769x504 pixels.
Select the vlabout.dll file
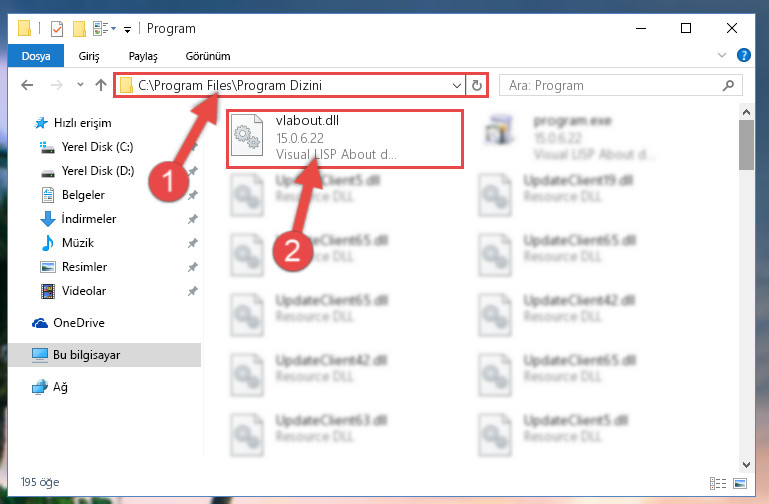(345, 139)
